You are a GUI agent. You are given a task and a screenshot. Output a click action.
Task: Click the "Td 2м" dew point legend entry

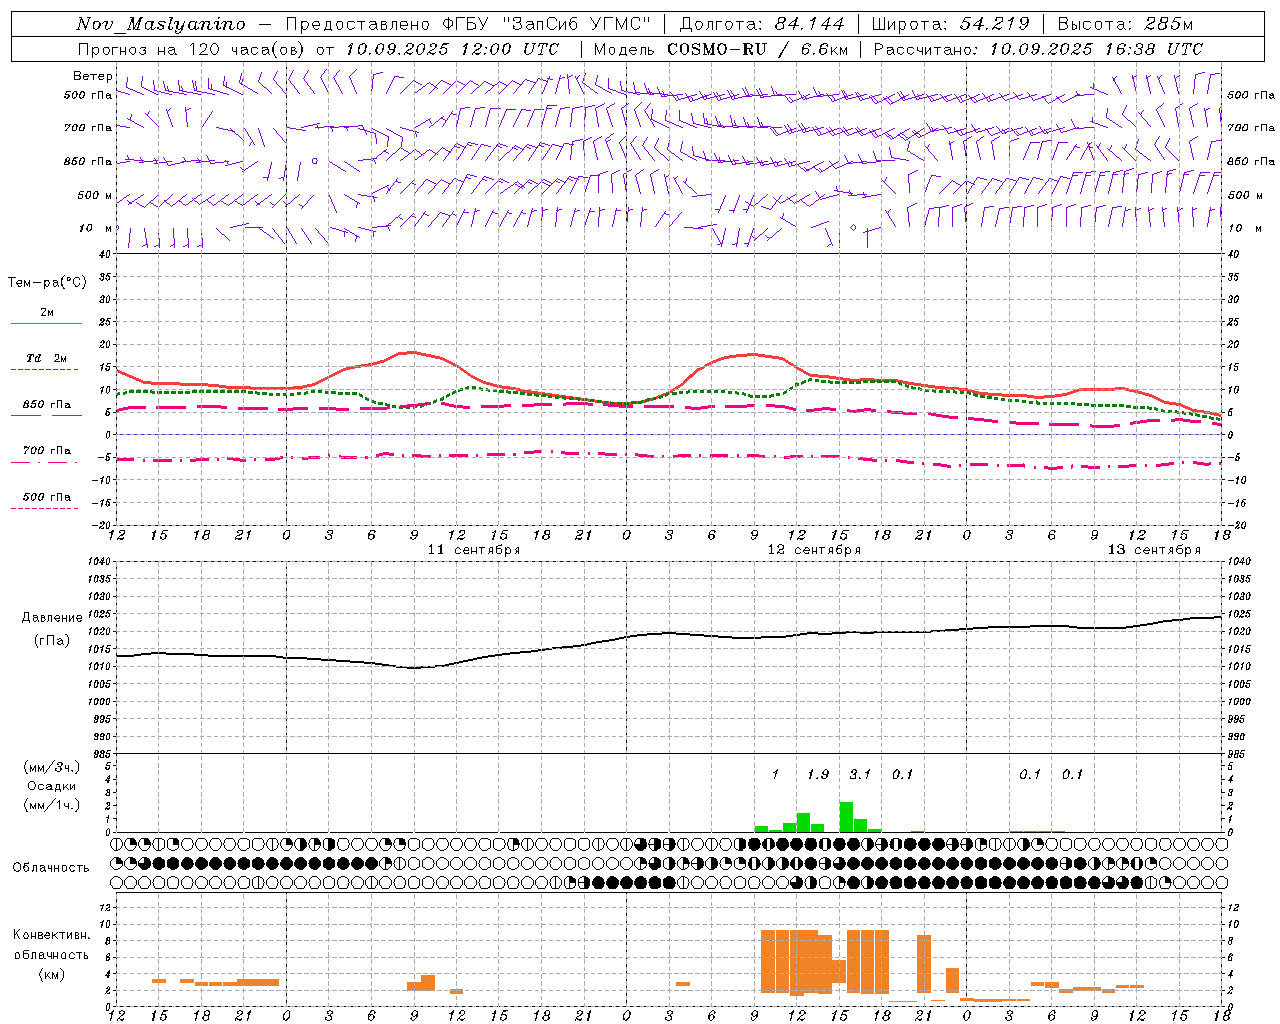click(x=47, y=357)
